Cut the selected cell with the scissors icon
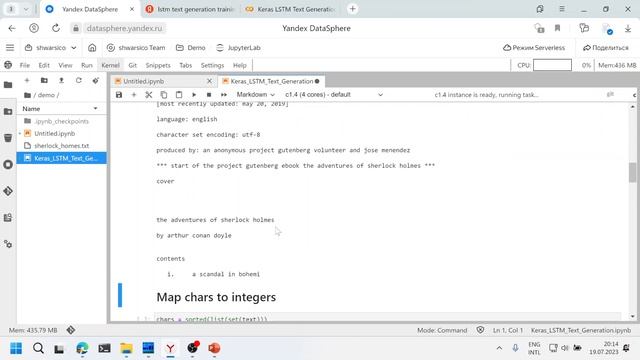 149,95
